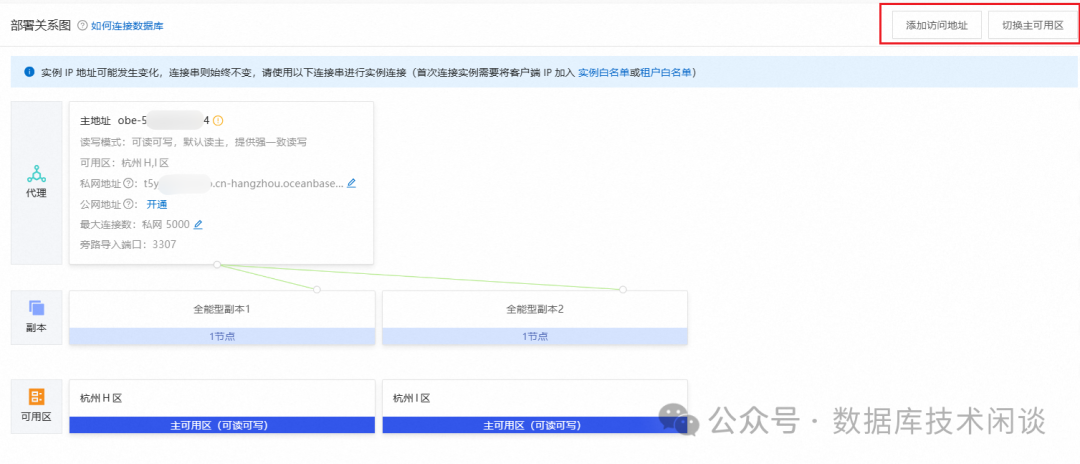Click the 旁路导入端口：3307 text

coord(128,244)
